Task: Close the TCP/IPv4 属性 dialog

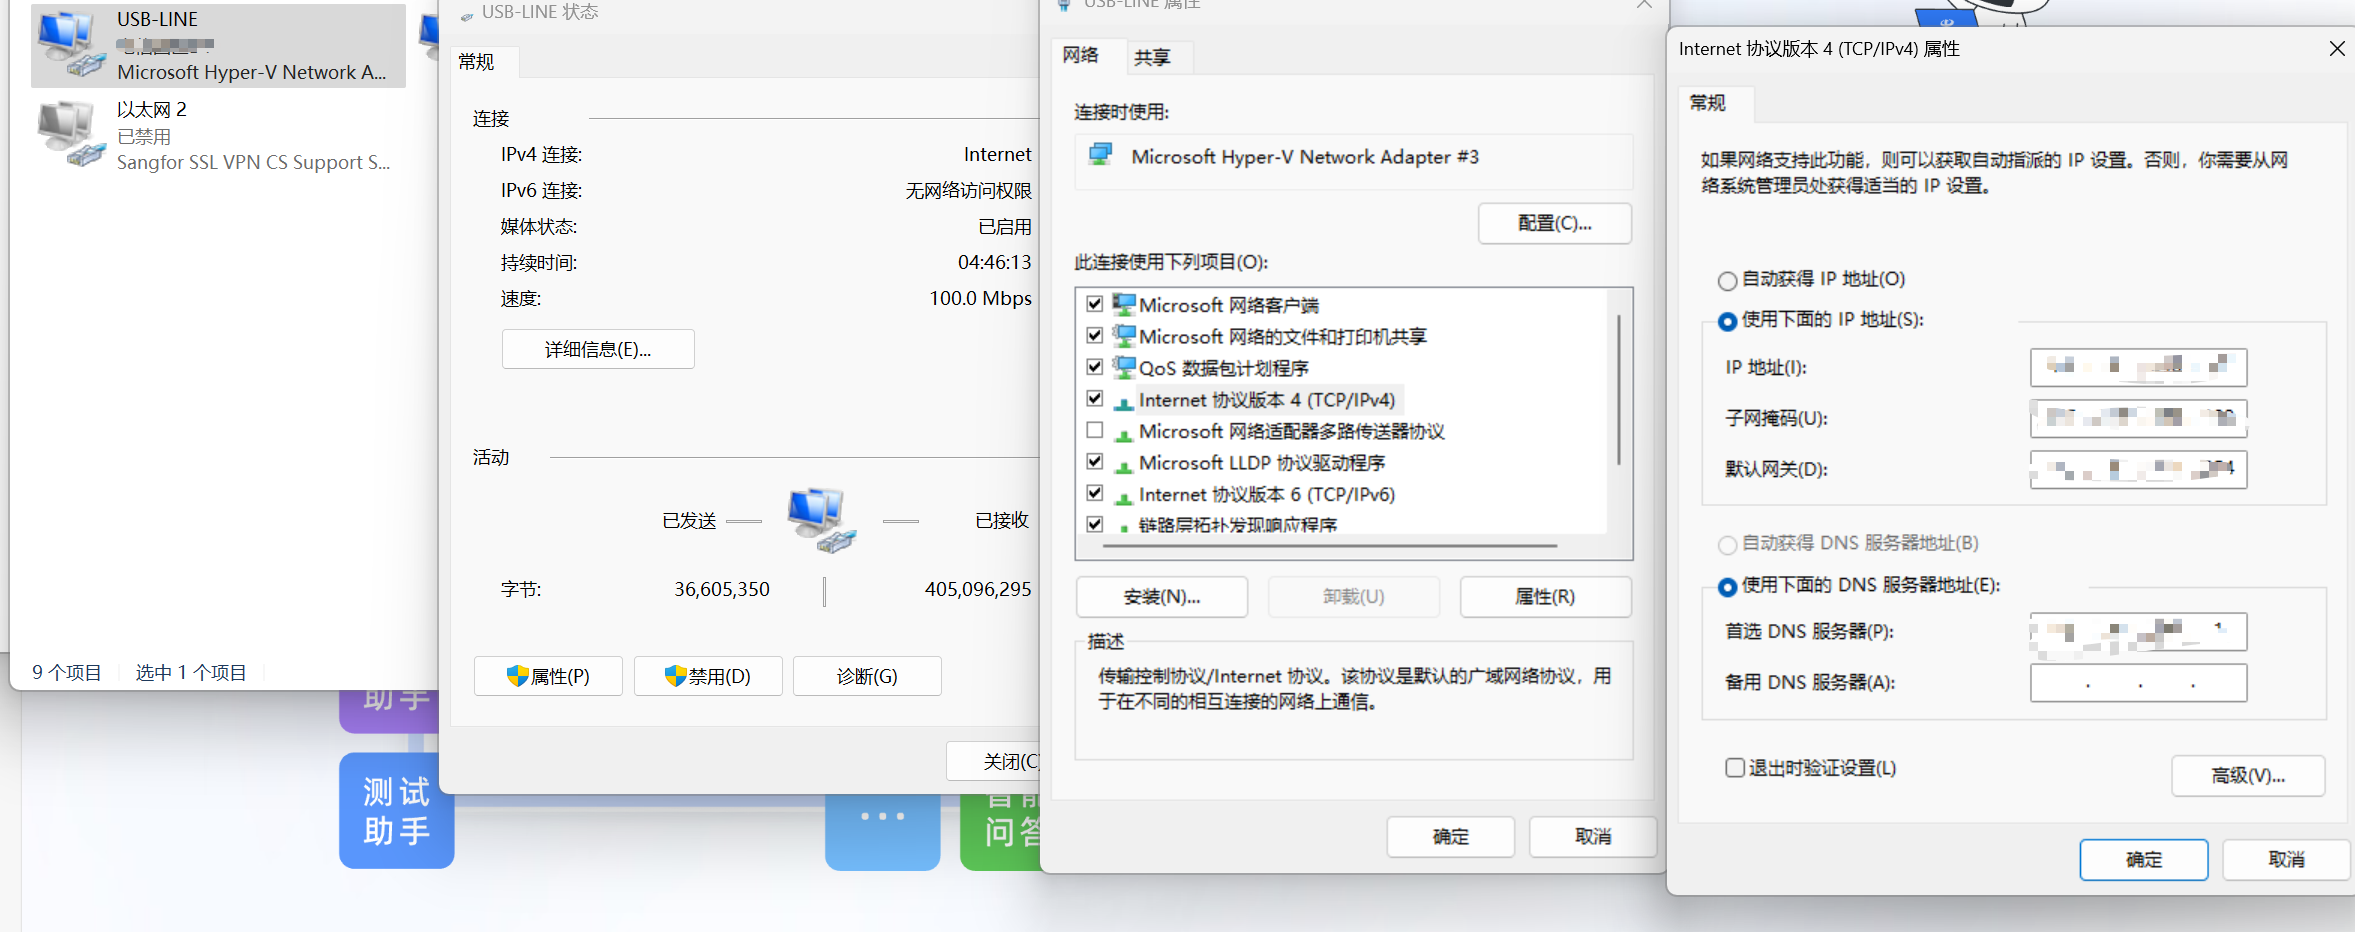Action: pos(2337,49)
